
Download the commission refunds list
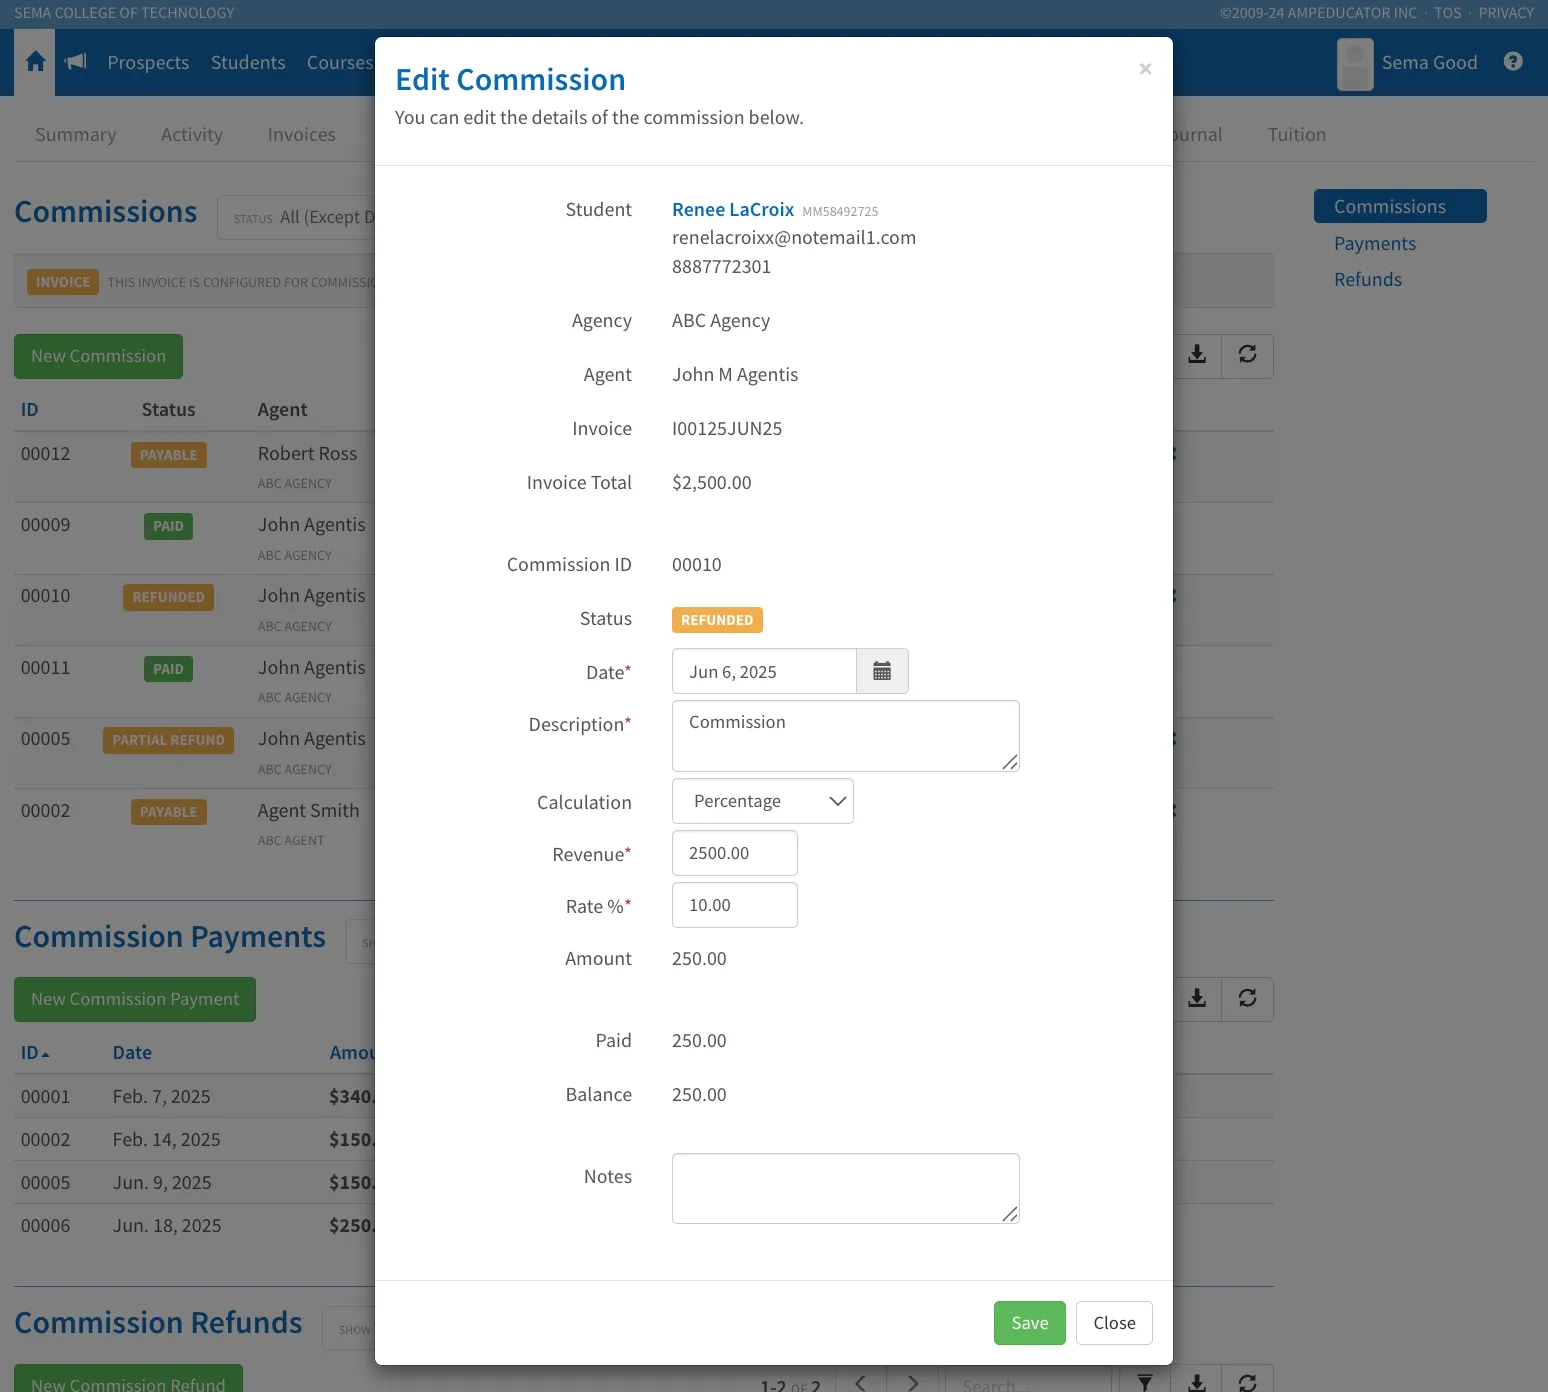coord(1197,1381)
